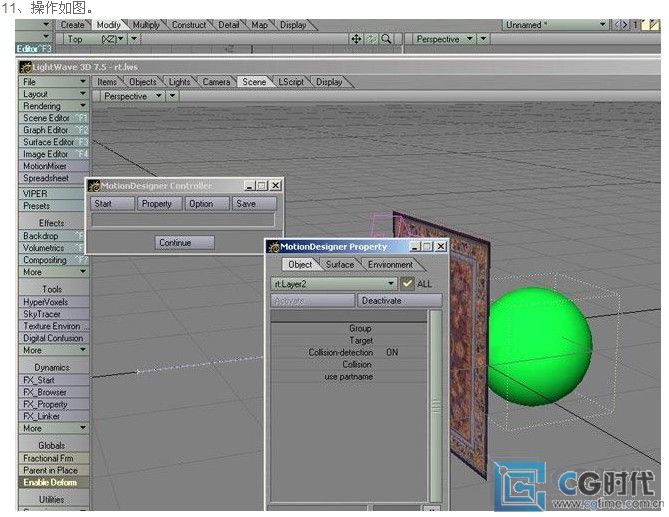Open the Multiply tab in Modeler
Viewport: 669px width, 517px height.
click(146, 25)
